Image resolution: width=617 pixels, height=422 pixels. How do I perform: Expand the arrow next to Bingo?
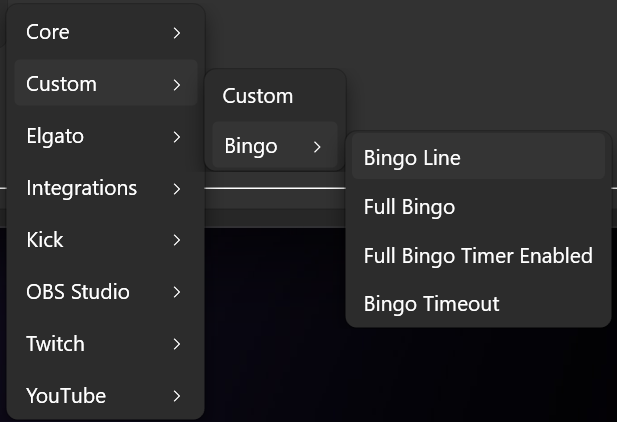click(x=317, y=147)
